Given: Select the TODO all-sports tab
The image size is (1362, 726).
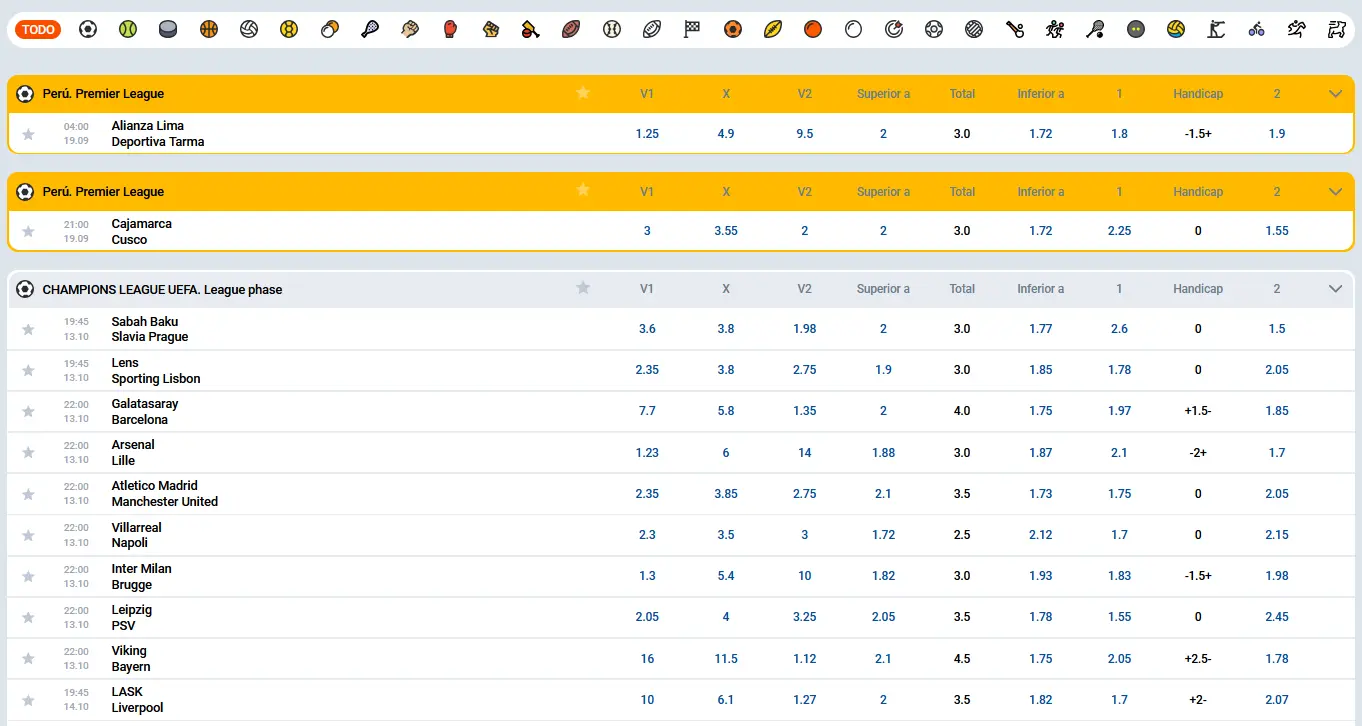Looking at the screenshot, I should (38, 30).
